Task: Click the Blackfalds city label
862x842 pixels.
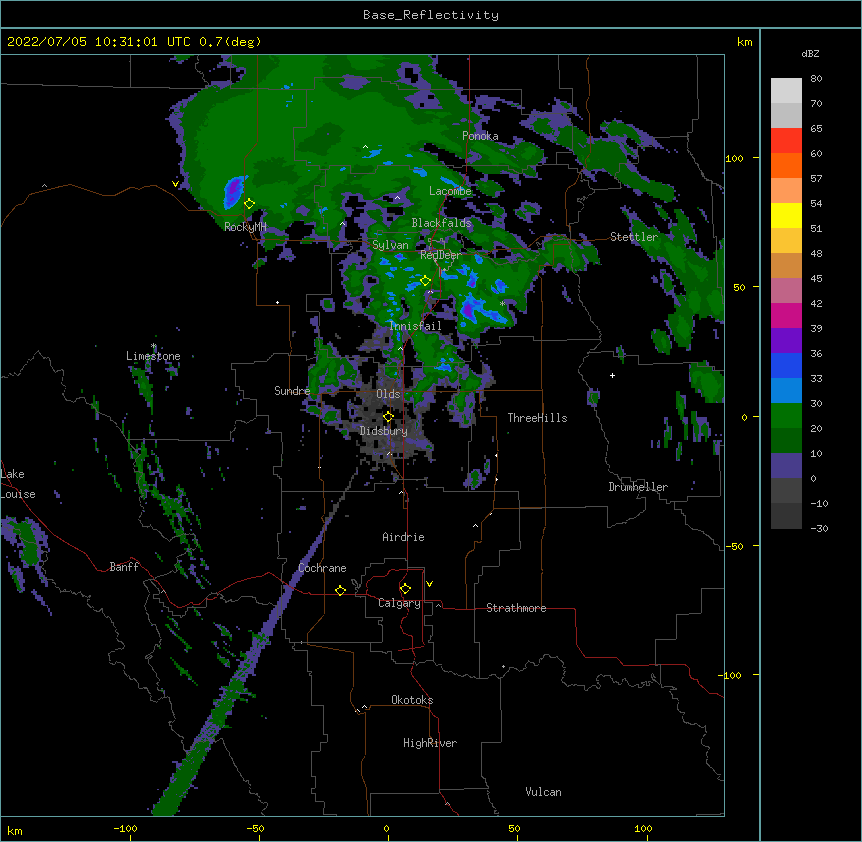Action: coord(441,223)
